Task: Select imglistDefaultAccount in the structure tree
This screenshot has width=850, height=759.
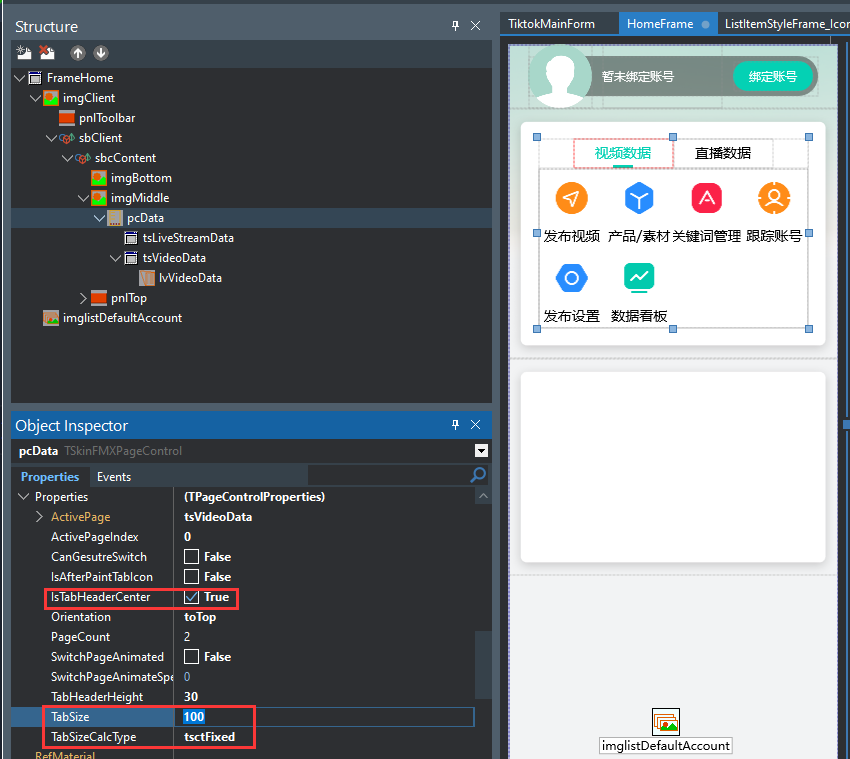Action: coord(122,318)
